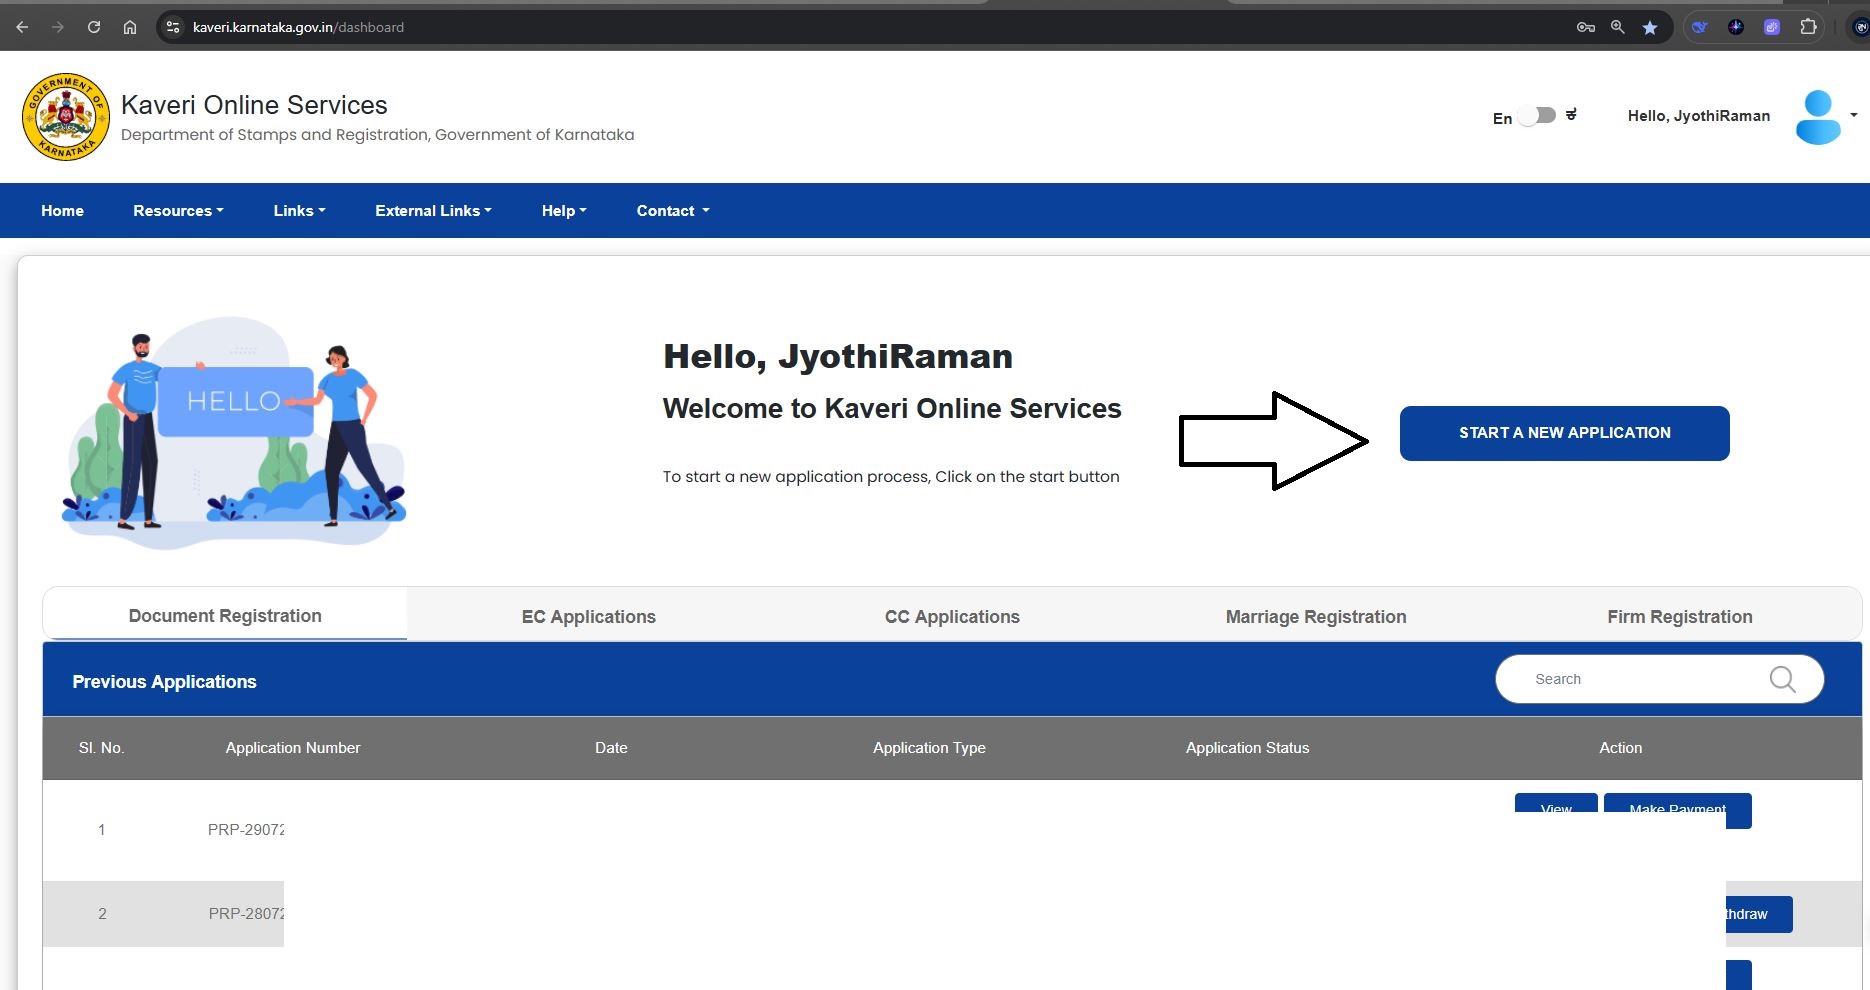Screen dimensions: 1870x990
Task: Click the zoom magnifier icon in address bar
Action: coord(1617,28)
